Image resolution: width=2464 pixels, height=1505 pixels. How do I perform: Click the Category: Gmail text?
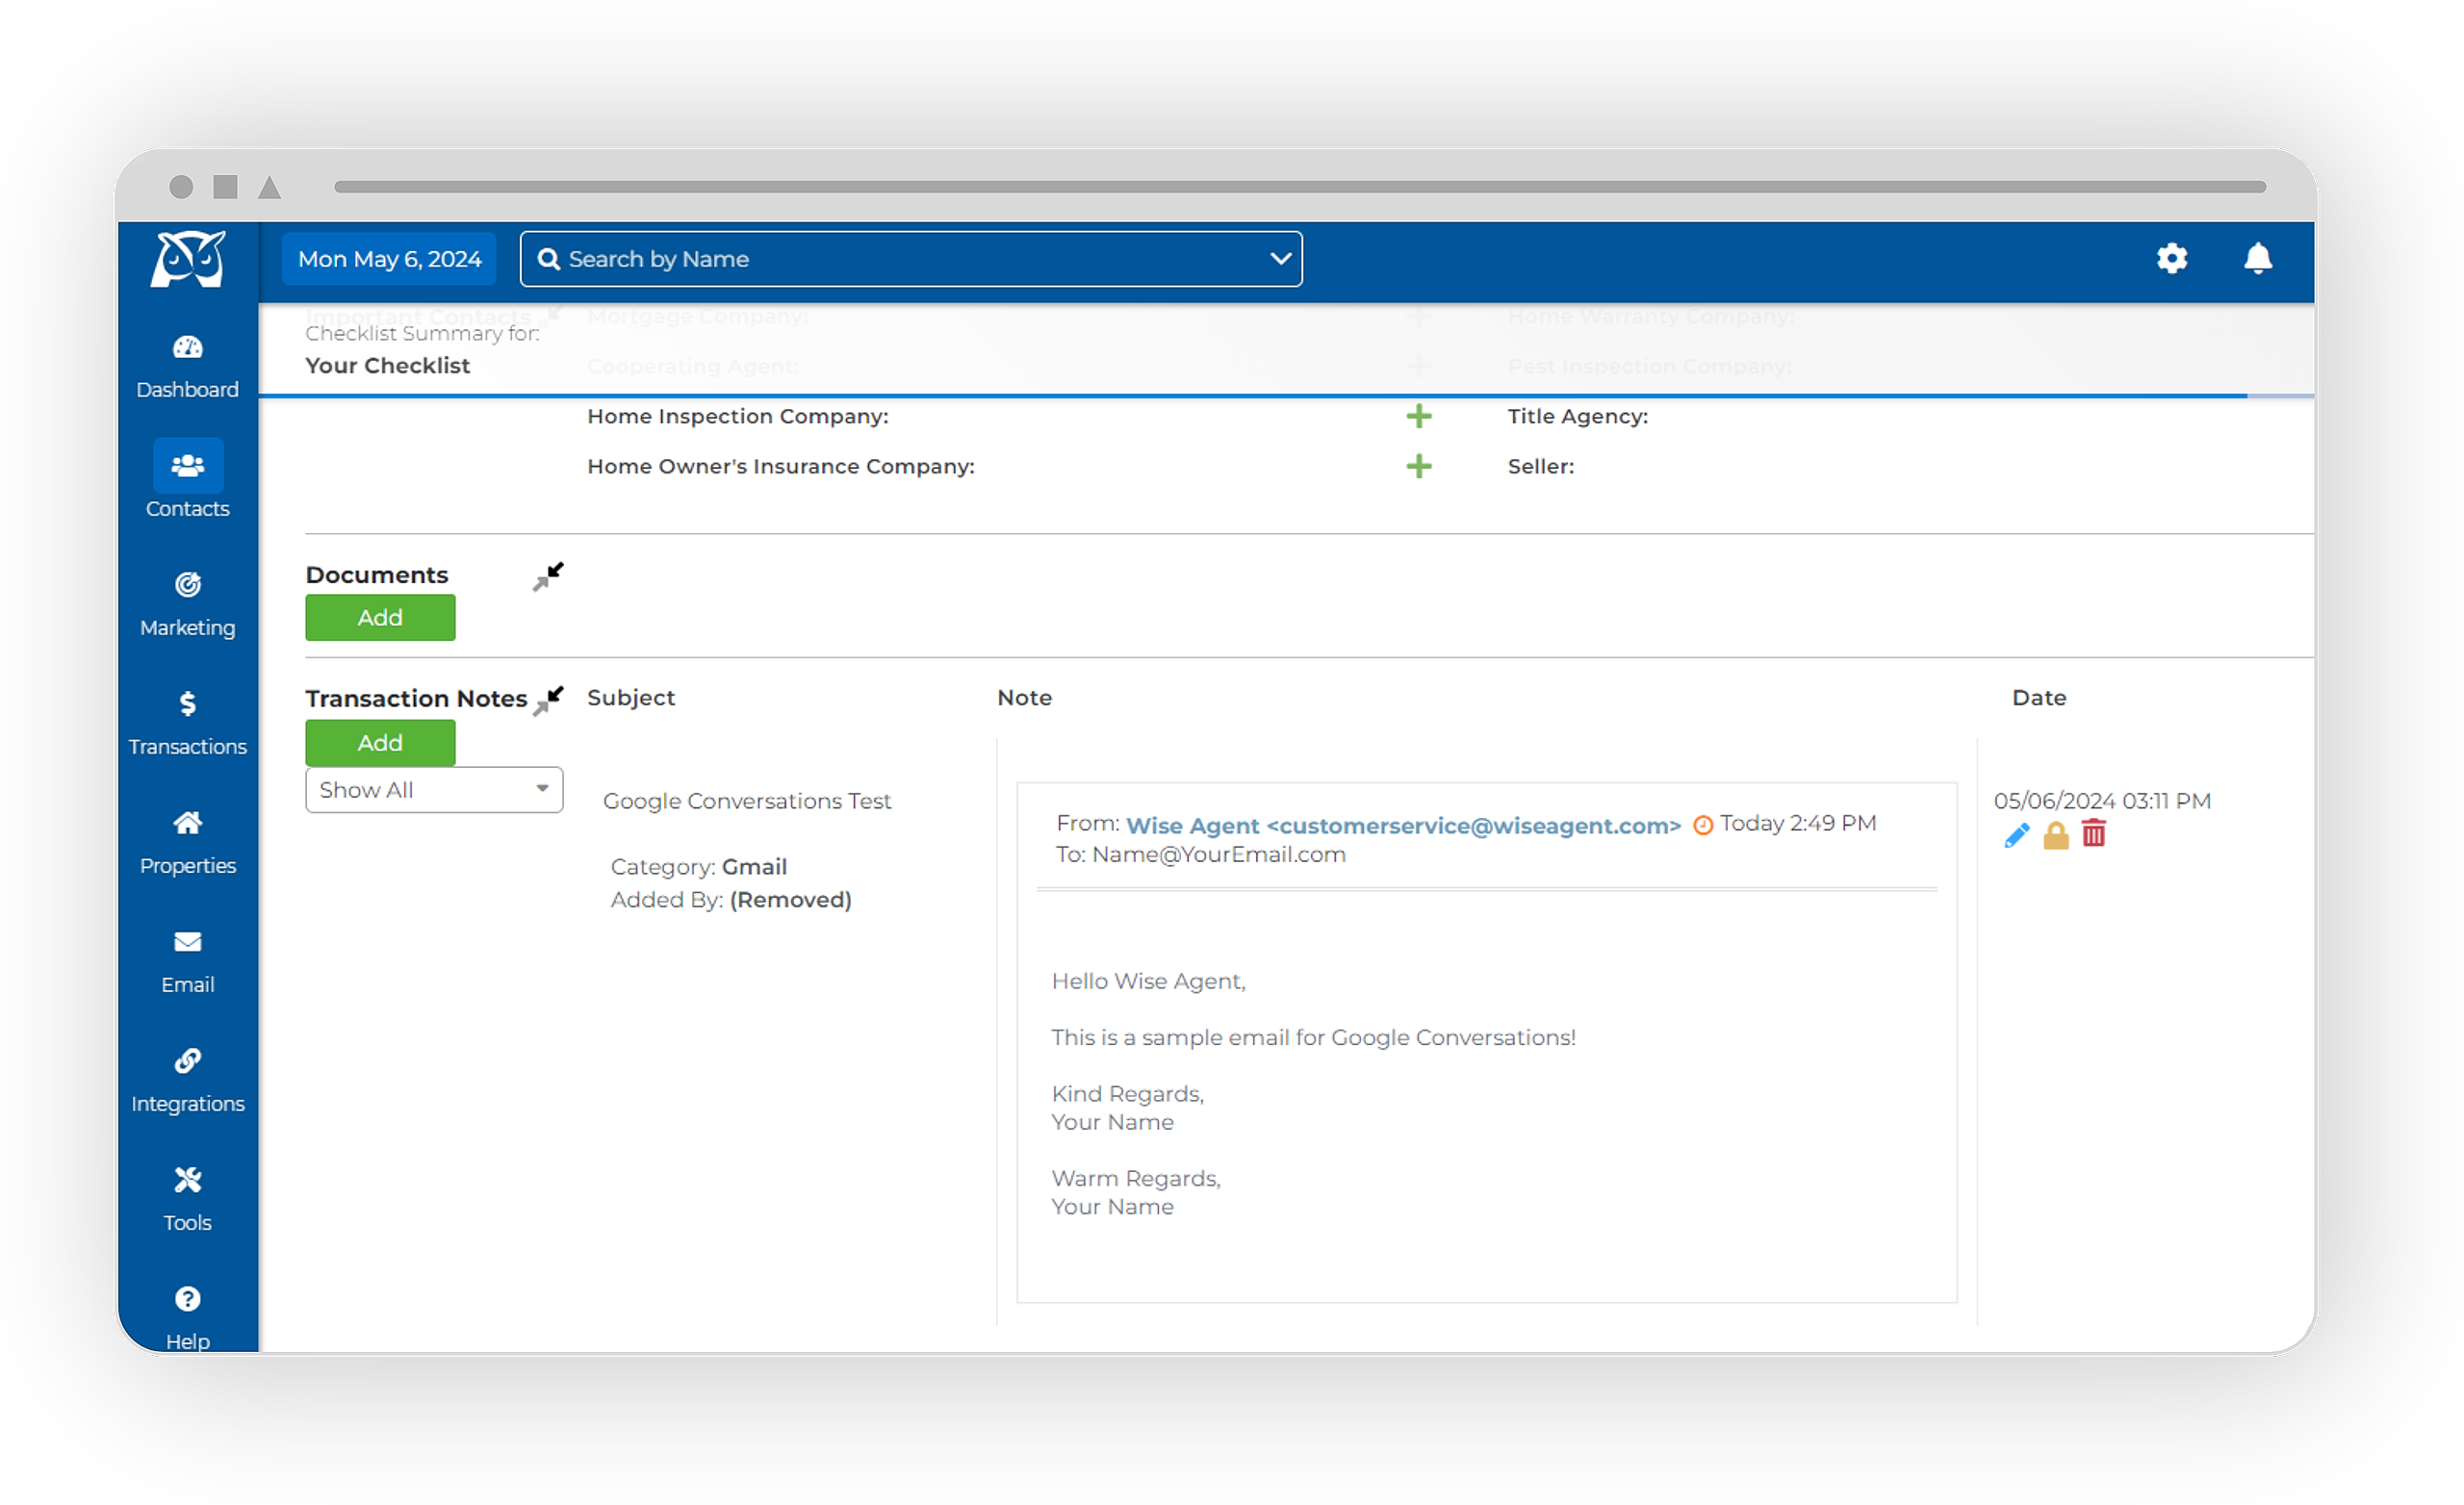[x=698, y=867]
